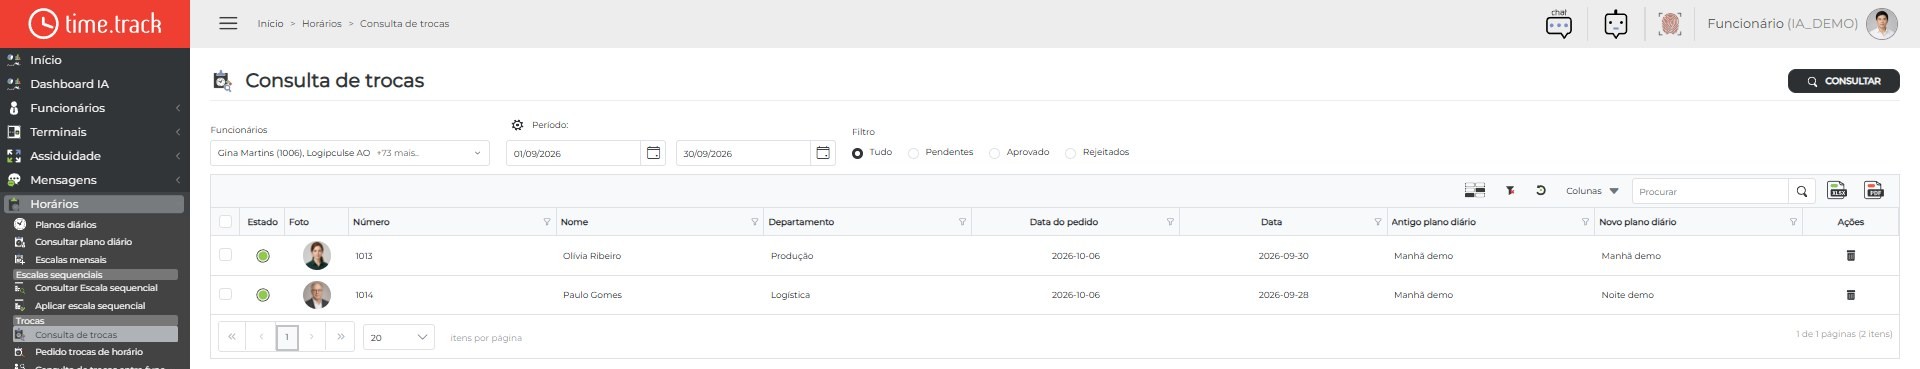This screenshot has width=1920, height=369.
Task: Expand Mensagens sidebar menu
Action: pyautogui.click(x=95, y=180)
